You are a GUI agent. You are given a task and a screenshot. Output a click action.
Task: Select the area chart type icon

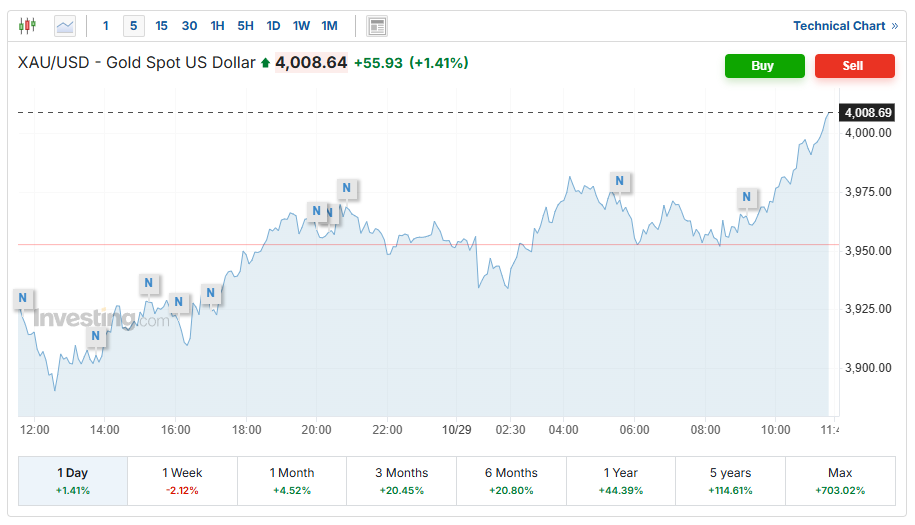tap(65, 26)
